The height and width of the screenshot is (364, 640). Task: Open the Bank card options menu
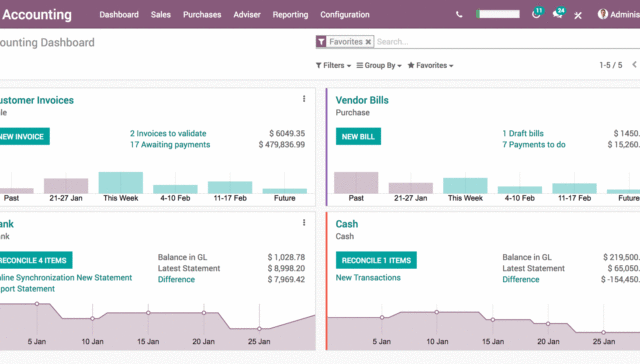point(304,222)
